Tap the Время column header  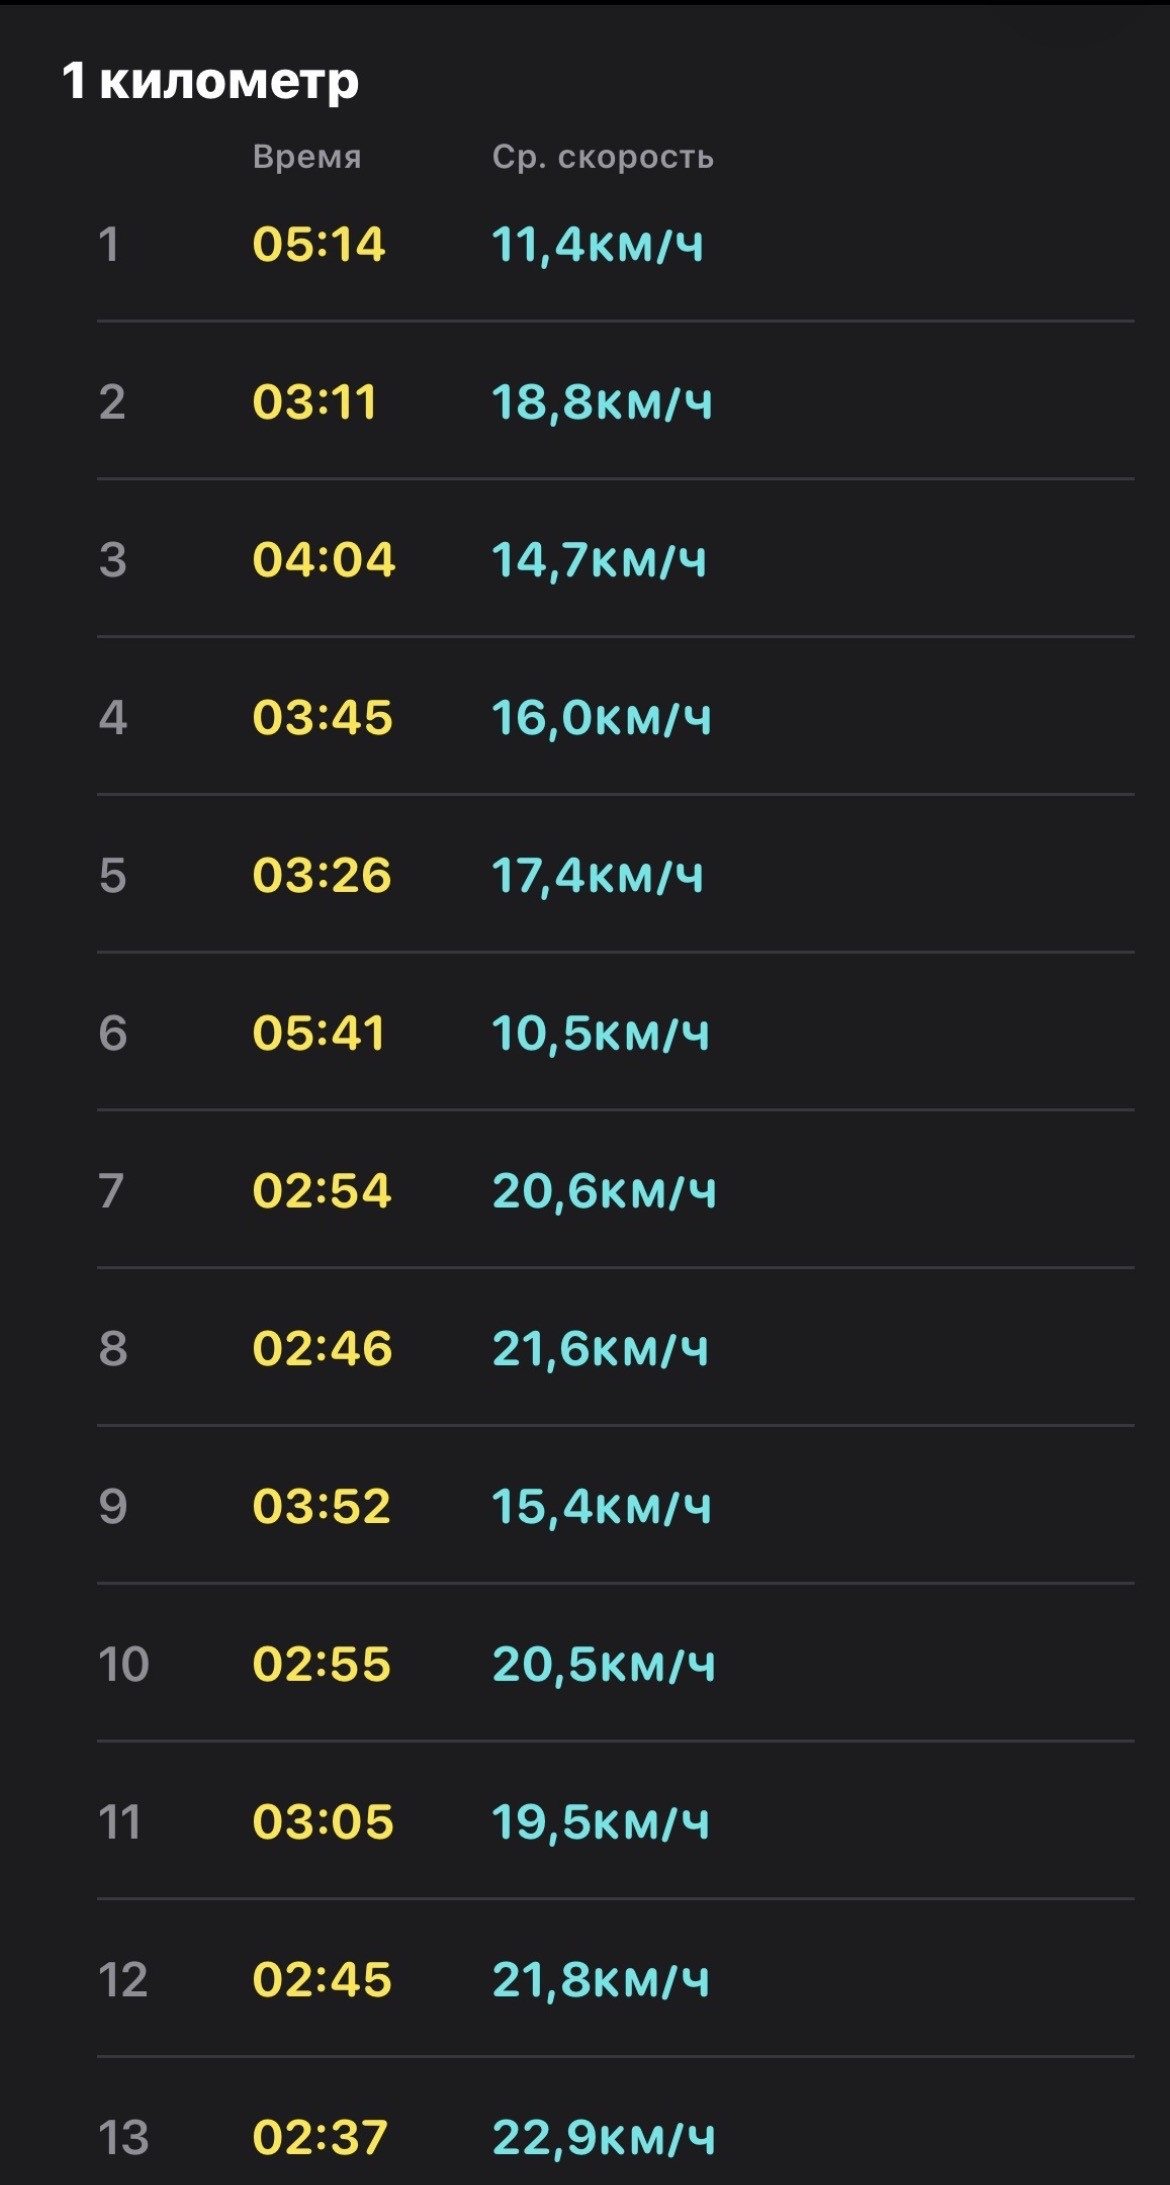coord(307,157)
